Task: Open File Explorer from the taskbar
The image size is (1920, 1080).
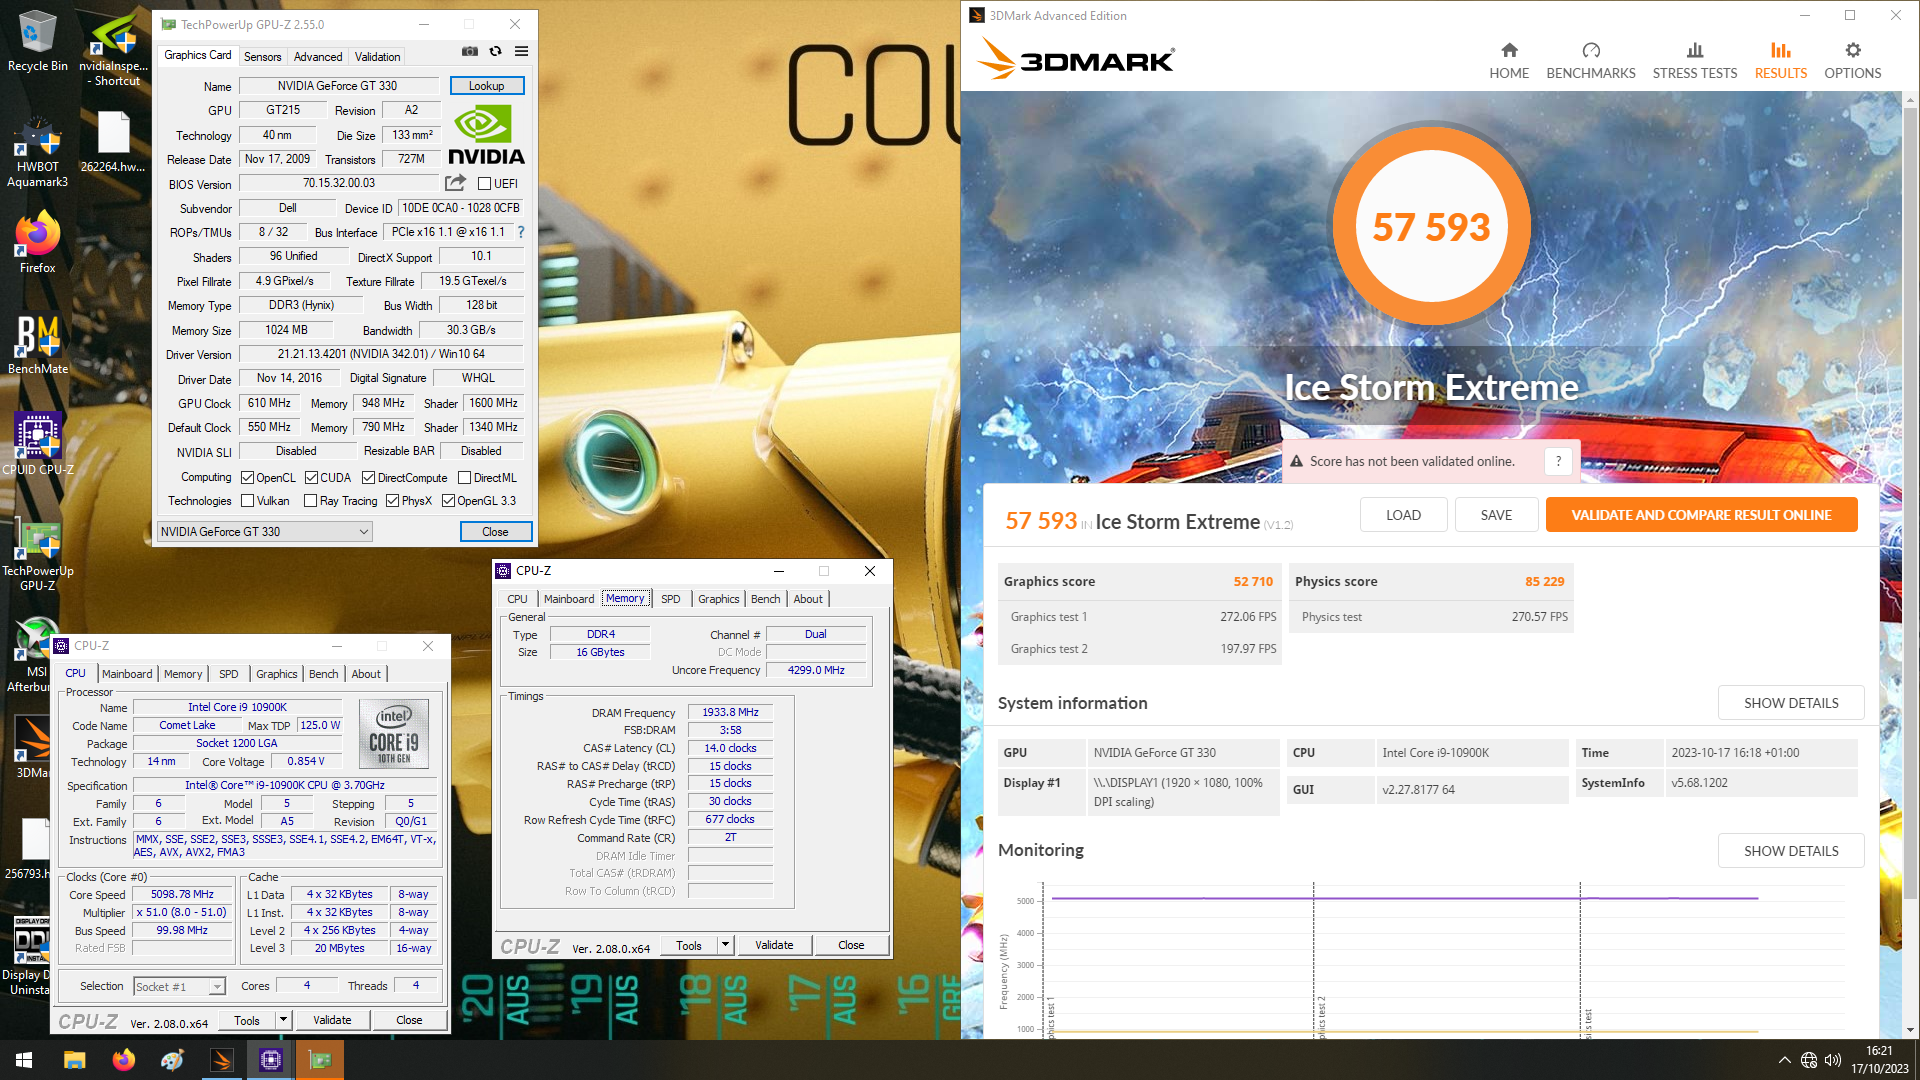Action: [x=74, y=1060]
